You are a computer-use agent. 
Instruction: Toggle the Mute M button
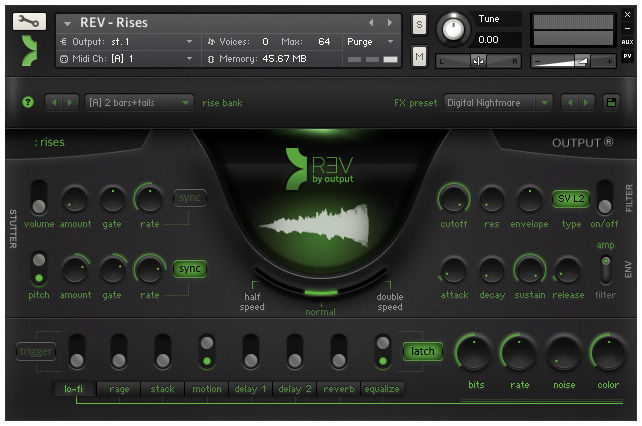pyautogui.click(x=419, y=56)
